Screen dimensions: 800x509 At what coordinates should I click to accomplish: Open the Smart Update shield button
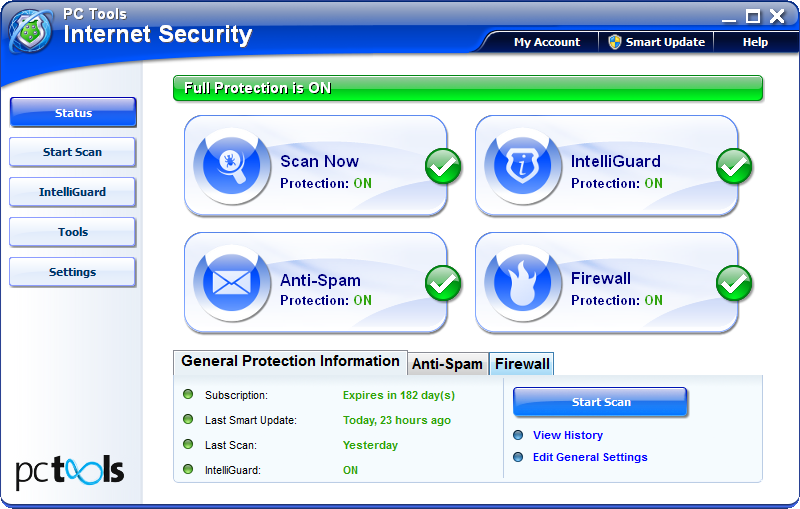click(655, 42)
